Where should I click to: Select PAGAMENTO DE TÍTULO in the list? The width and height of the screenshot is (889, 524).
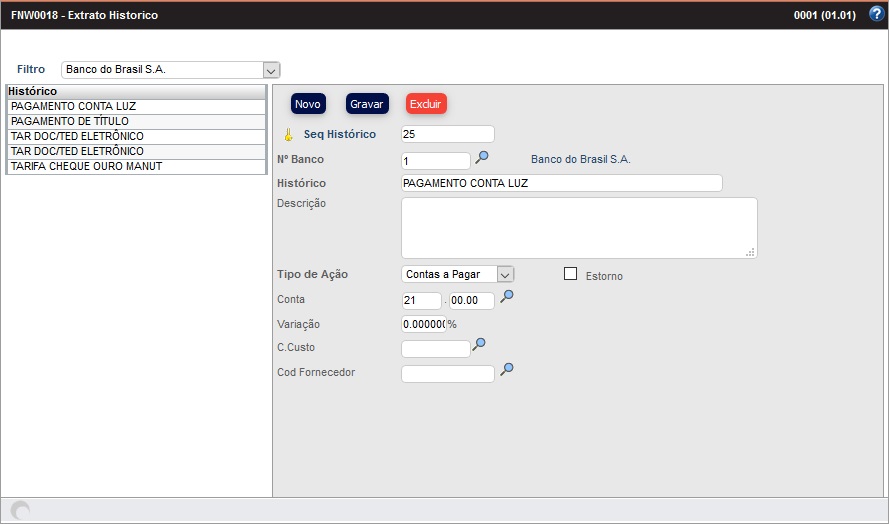pyautogui.click(x=135, y=121)
